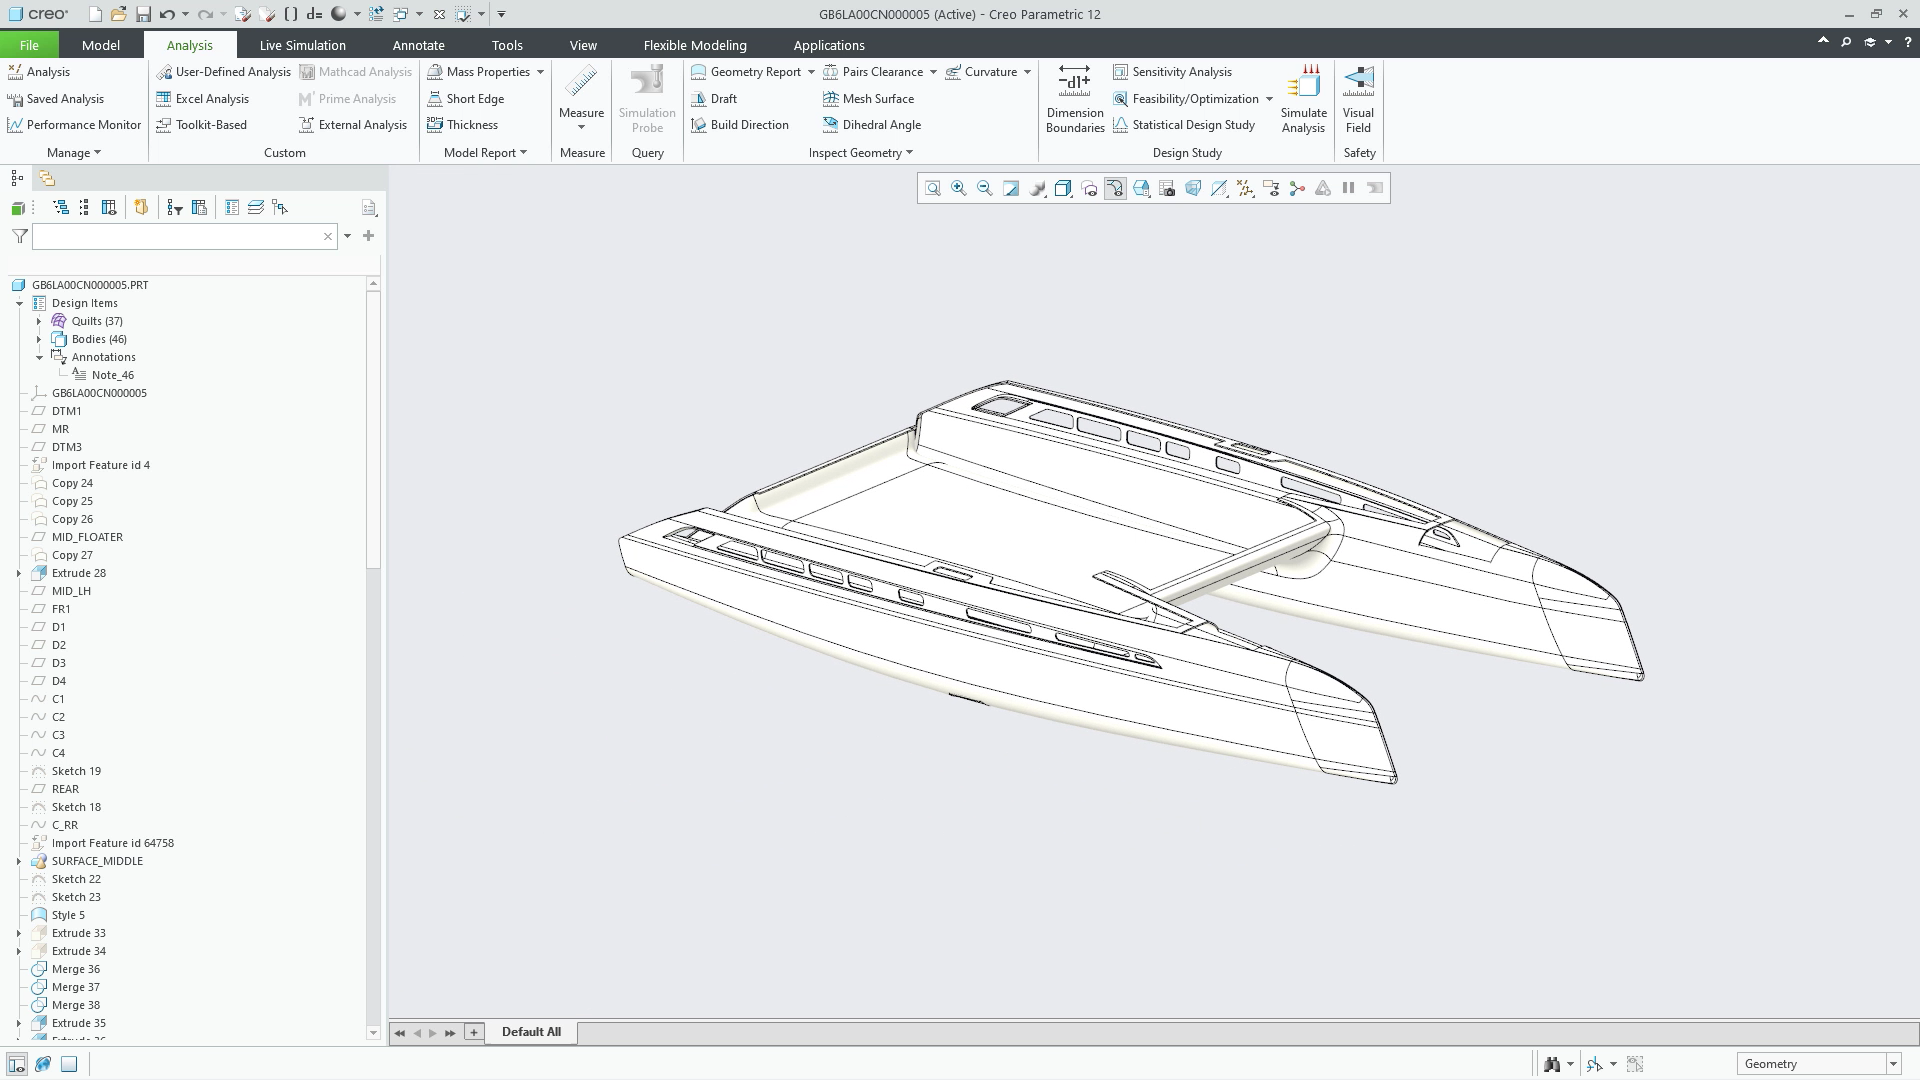Click the Dihedral Angle button
Viewport: 1920px width, 1080px height.
pos(872,125)
